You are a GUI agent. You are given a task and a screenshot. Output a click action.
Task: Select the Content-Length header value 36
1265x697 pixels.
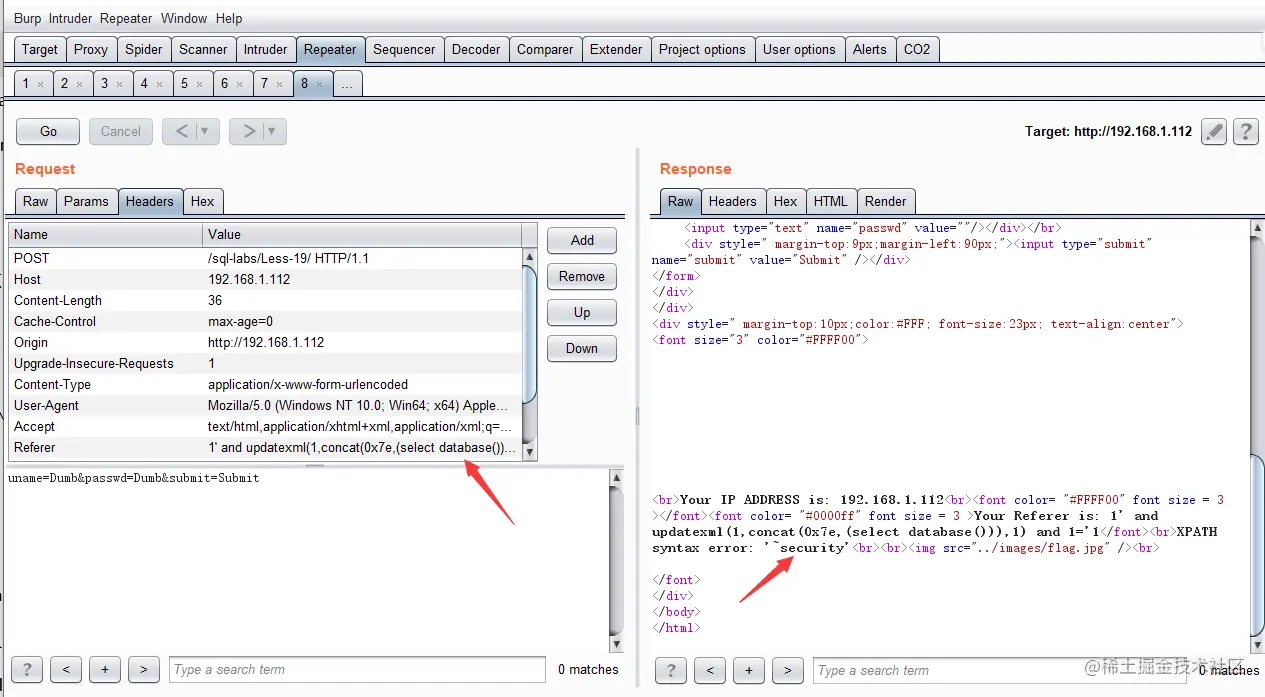[215, 300]
